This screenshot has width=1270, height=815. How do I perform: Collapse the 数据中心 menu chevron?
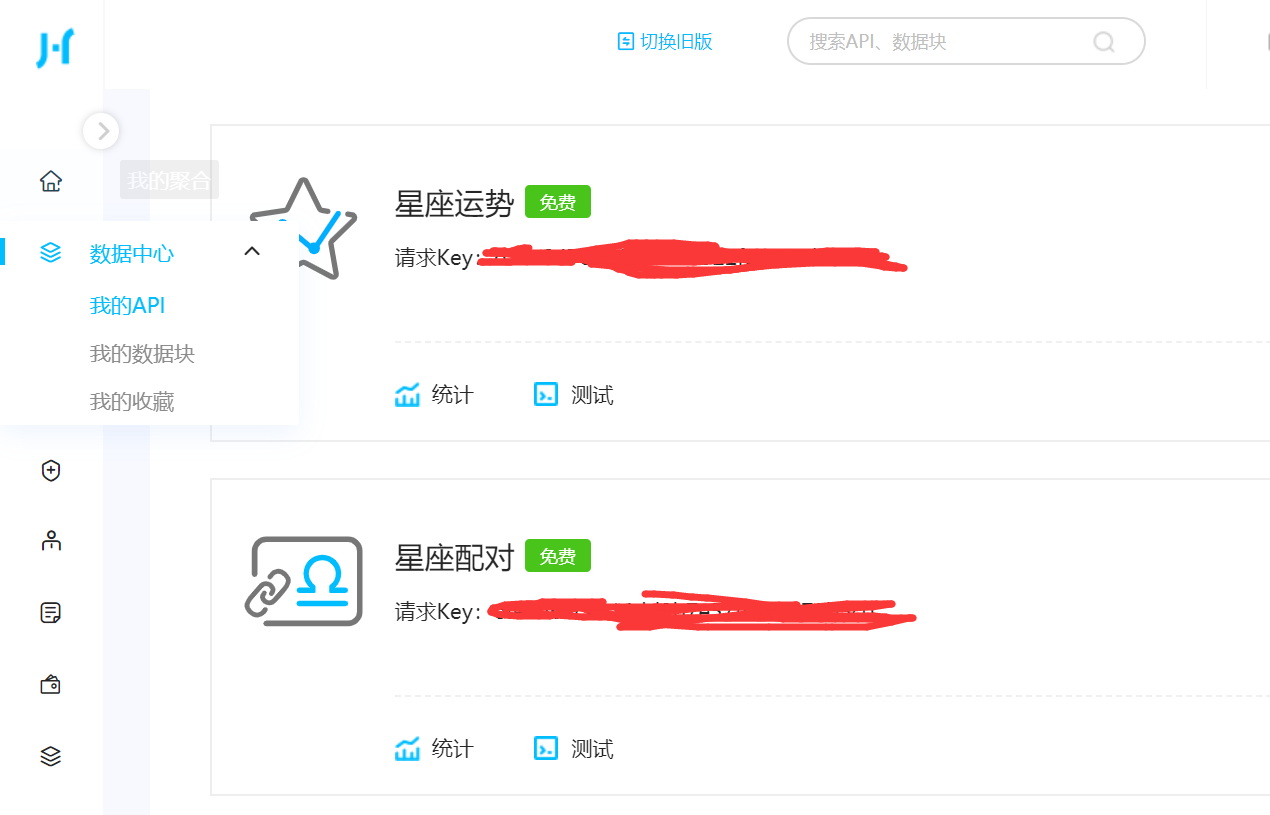tap(252, 252)
